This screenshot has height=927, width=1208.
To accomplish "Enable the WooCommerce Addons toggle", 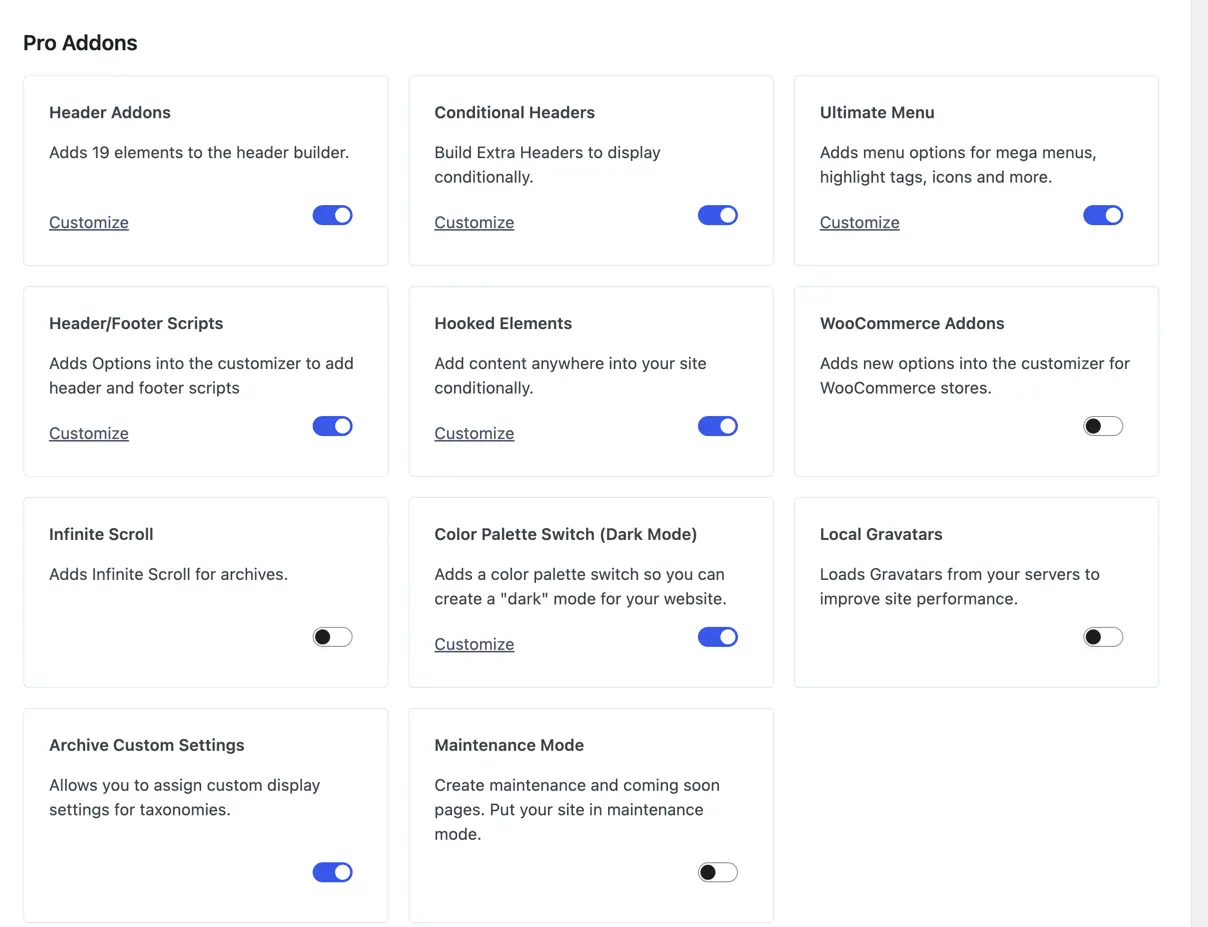I will pyautogui.click(x=1103, y=426).
